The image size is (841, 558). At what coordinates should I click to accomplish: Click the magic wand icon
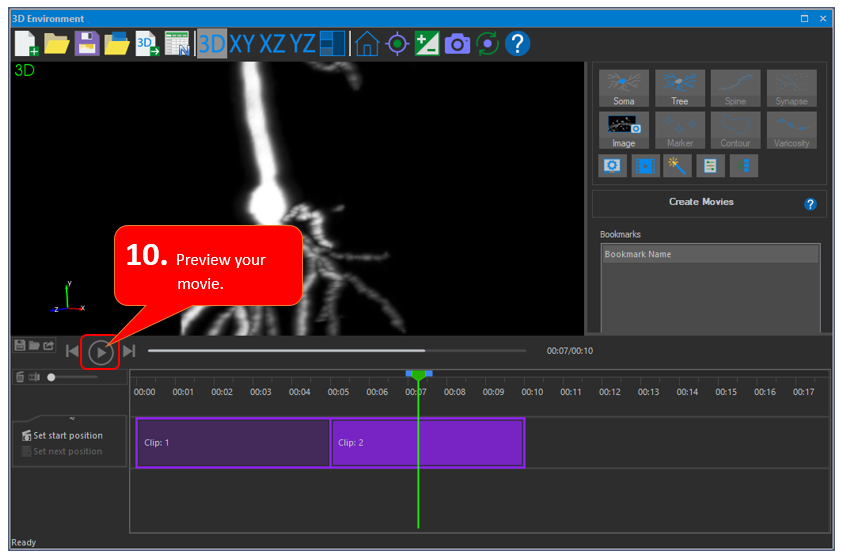pyautogui.click(x=678, y=166)
